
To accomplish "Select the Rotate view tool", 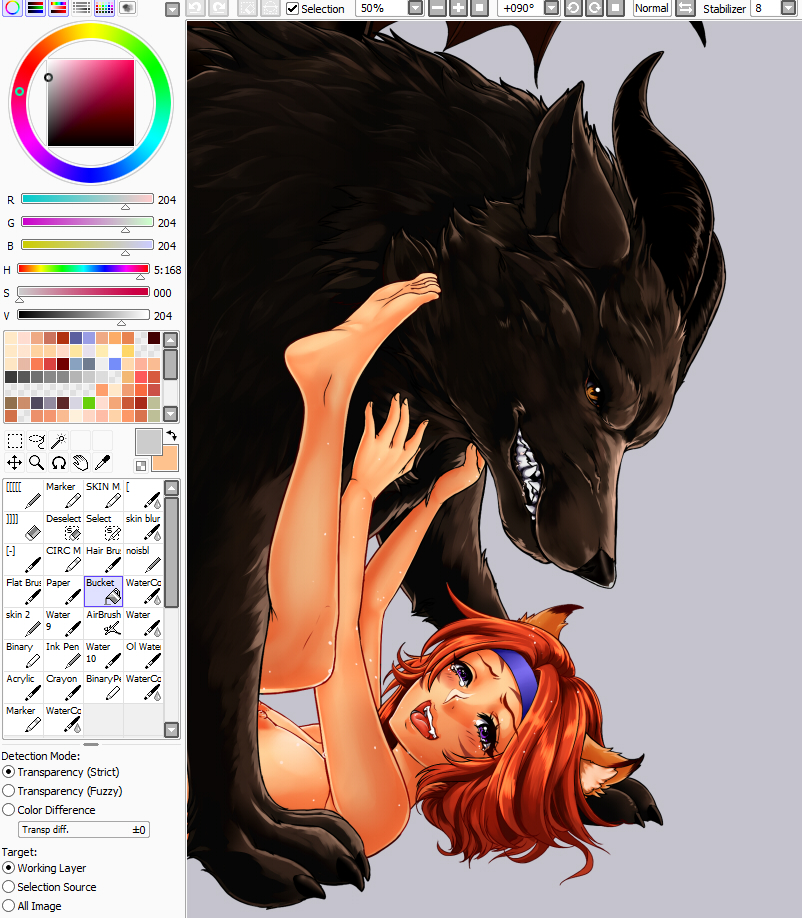I will [x=59, y=463].
